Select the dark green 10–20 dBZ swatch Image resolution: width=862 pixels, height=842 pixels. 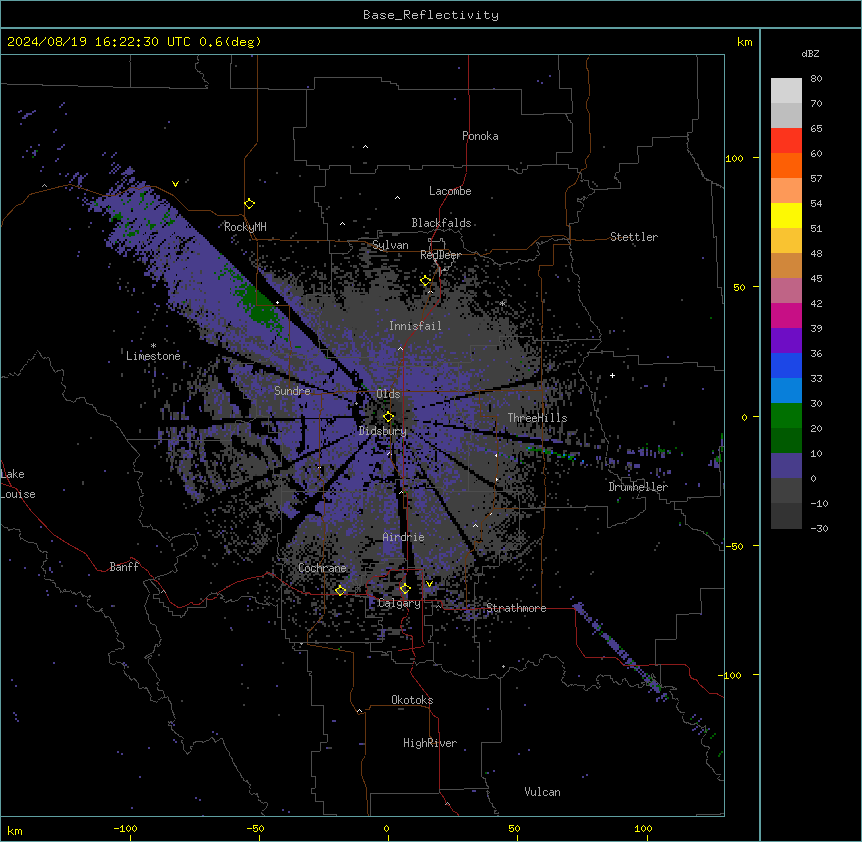[786, 441]
